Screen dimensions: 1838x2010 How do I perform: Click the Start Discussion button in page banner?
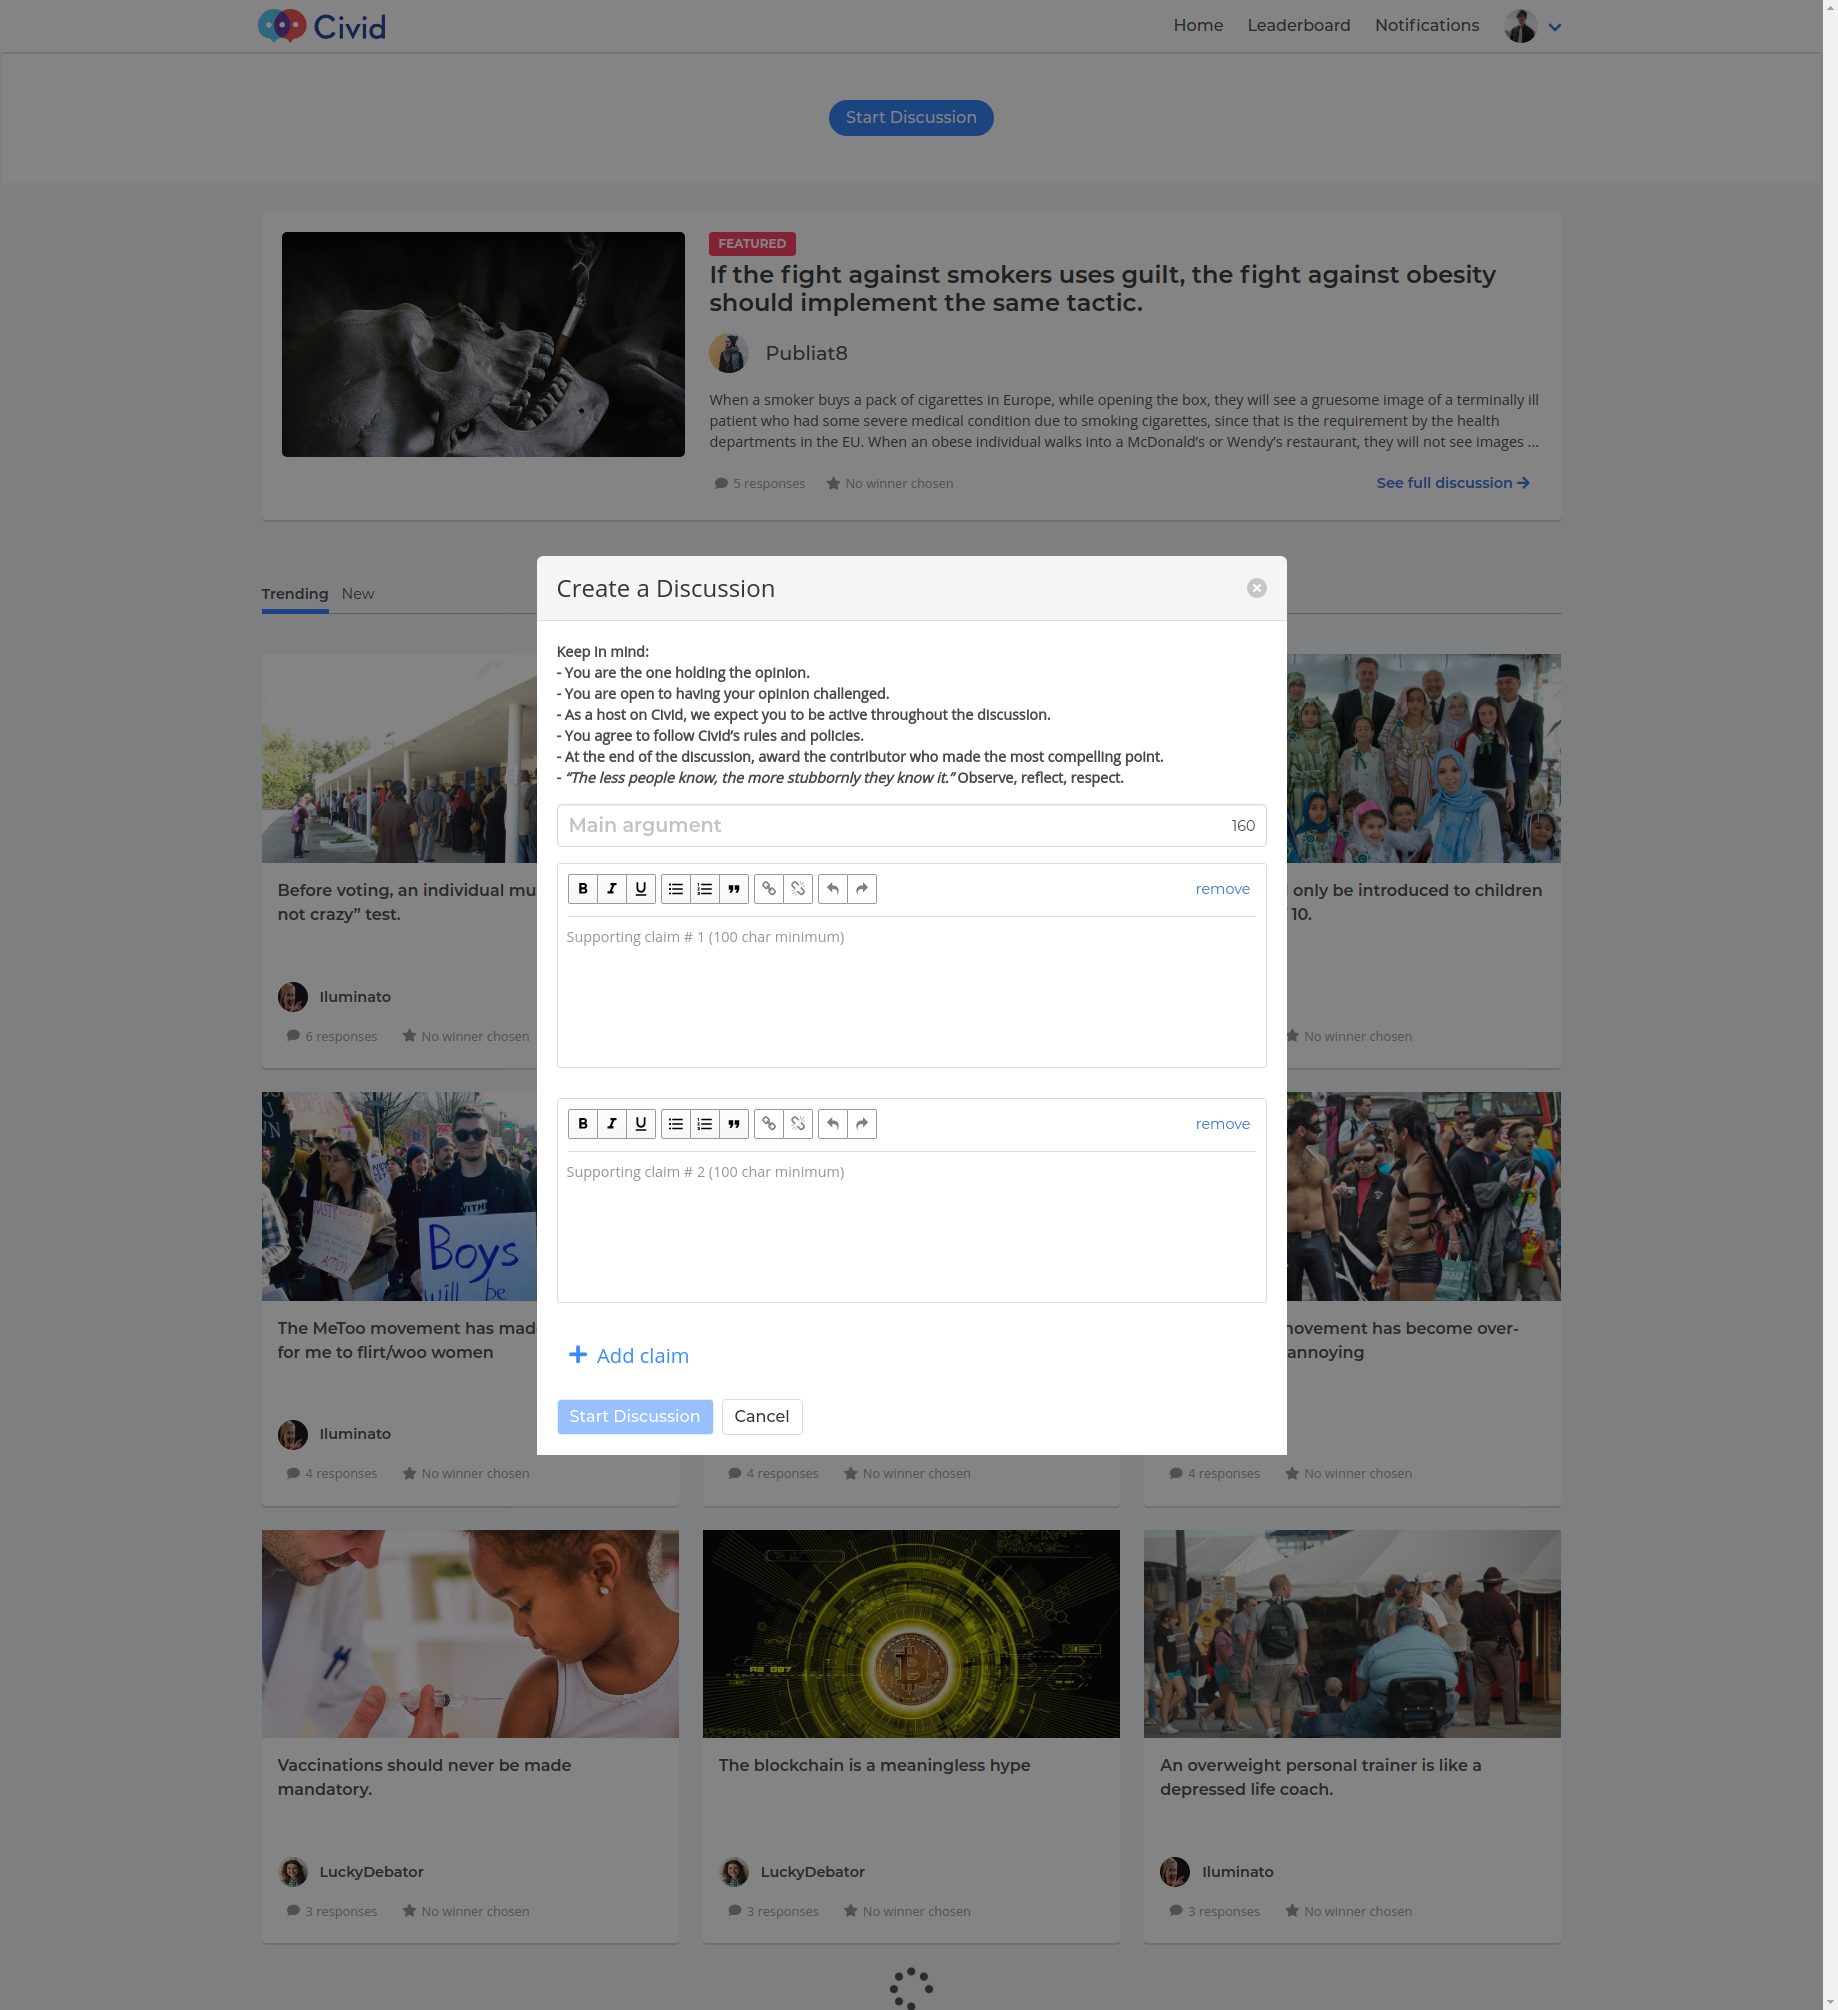click(911, 118)
